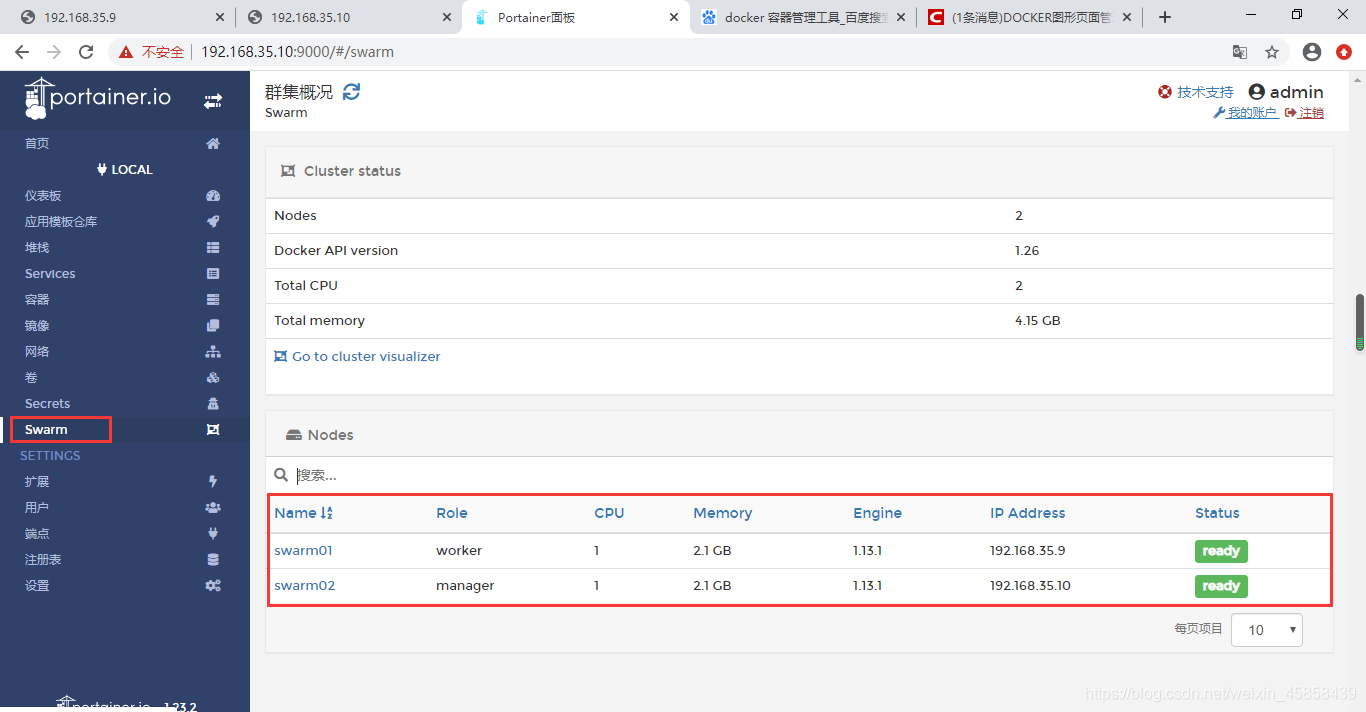This screenshot has height=712, width=1366.
Task: Click the gears icon beside 设置
Action: (x=213, y=586)
